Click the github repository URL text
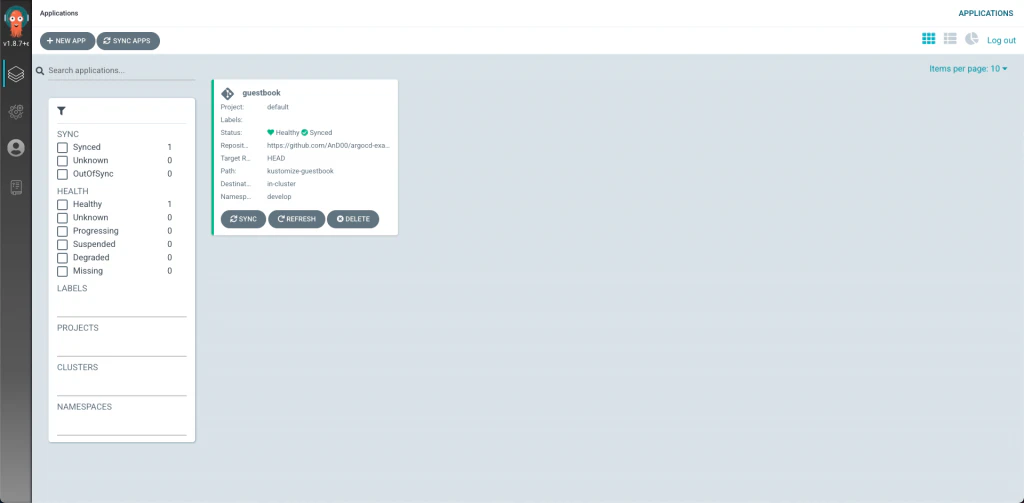The image size is (1024, 503). (328, 145)
